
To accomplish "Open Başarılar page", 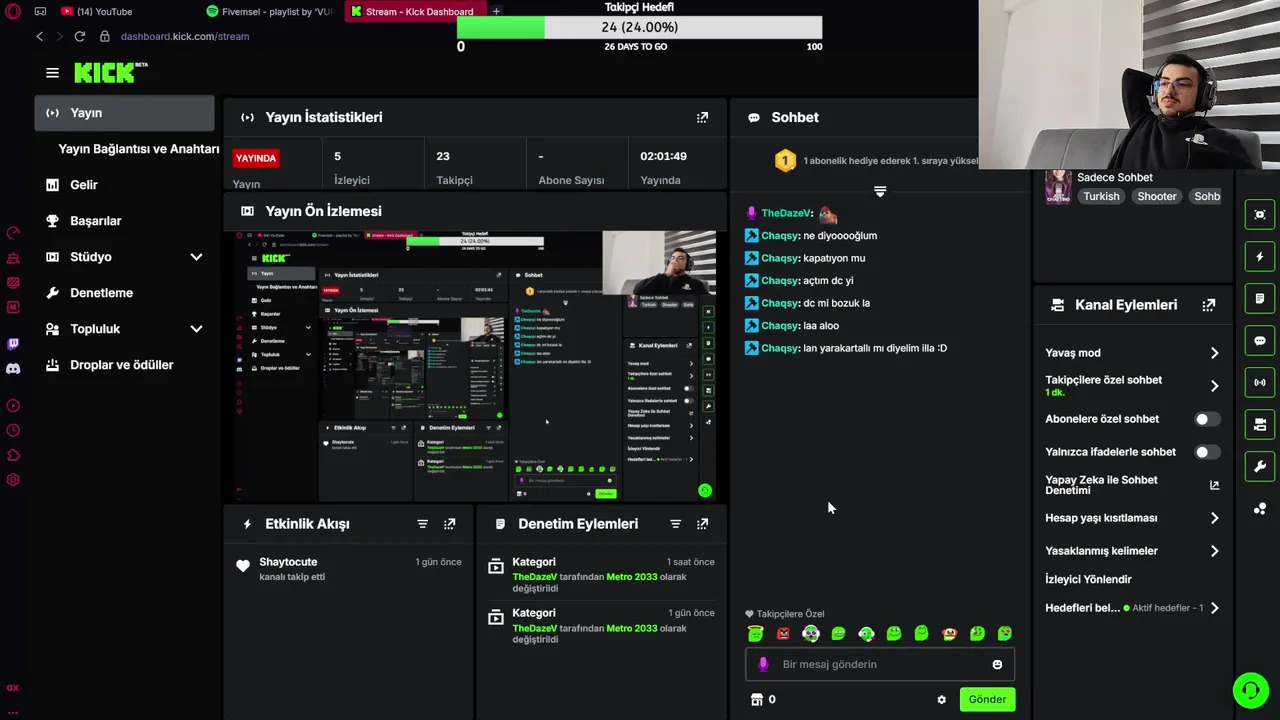I will click(95, 221).
